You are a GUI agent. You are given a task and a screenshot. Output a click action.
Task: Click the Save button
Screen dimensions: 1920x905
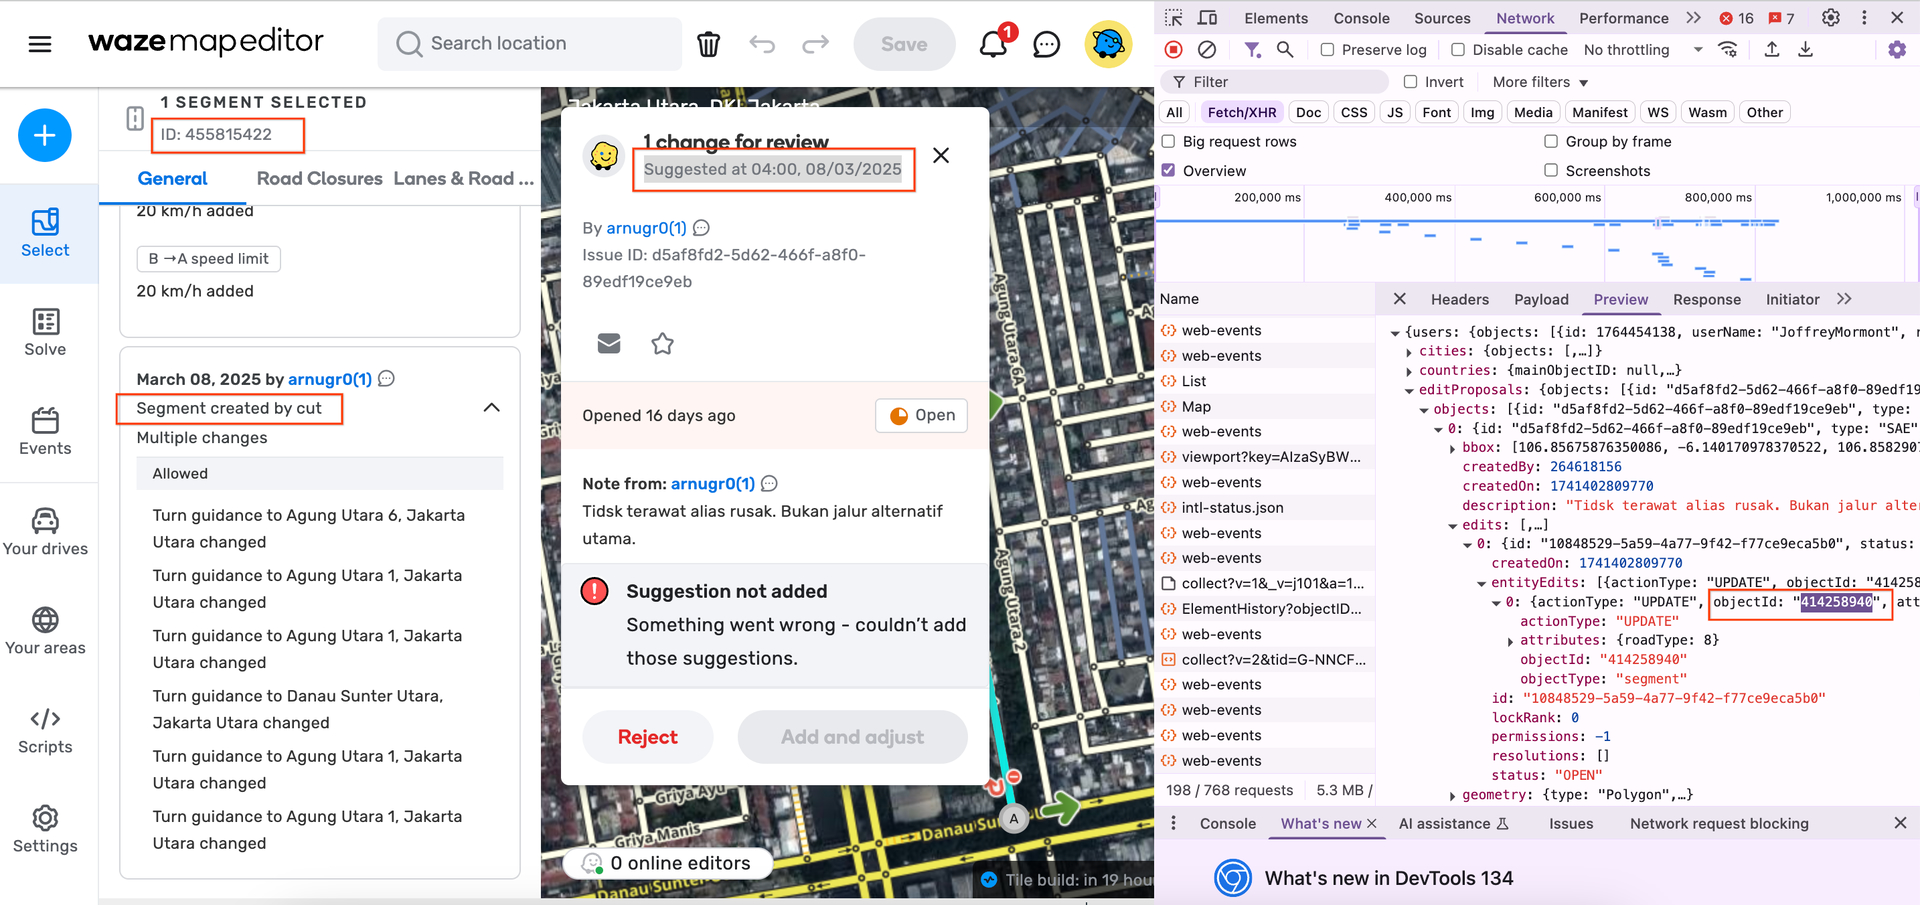[x=904, y=44]
